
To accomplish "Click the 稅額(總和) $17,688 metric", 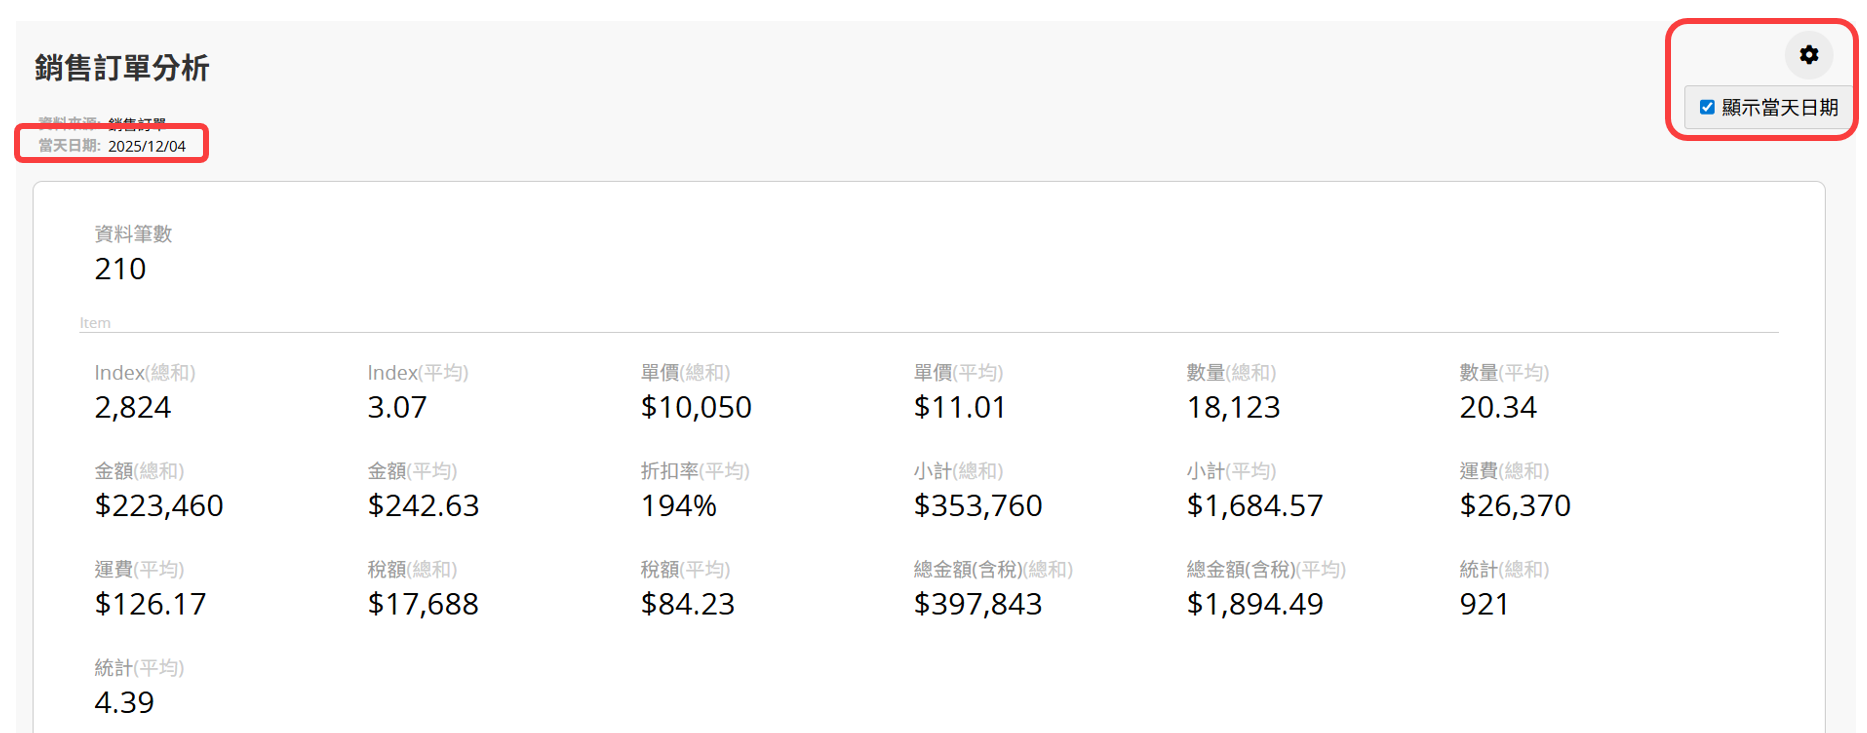I will [x=423, y=604].
